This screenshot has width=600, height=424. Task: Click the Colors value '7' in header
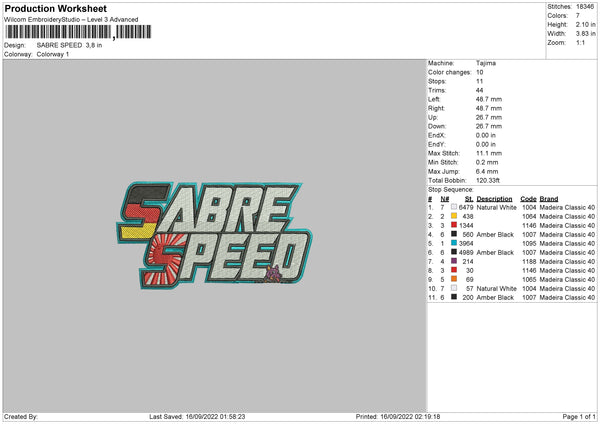pyautogui.click(x=578, y=16)
